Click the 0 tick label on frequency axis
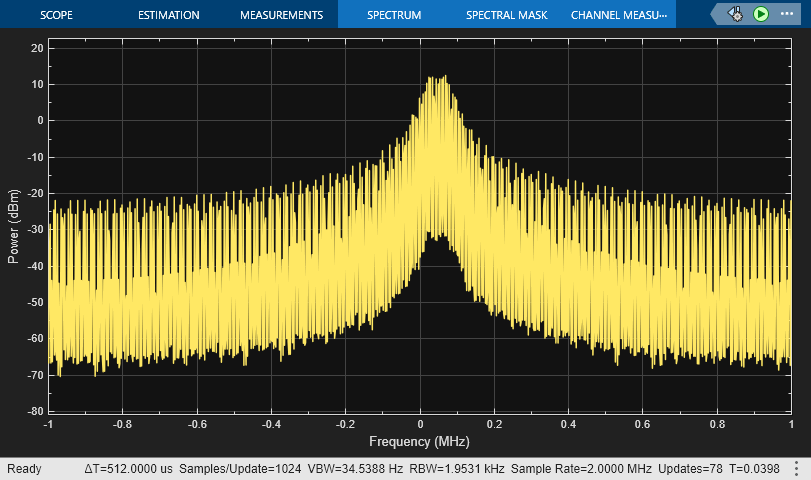 (x=420, y=424)
